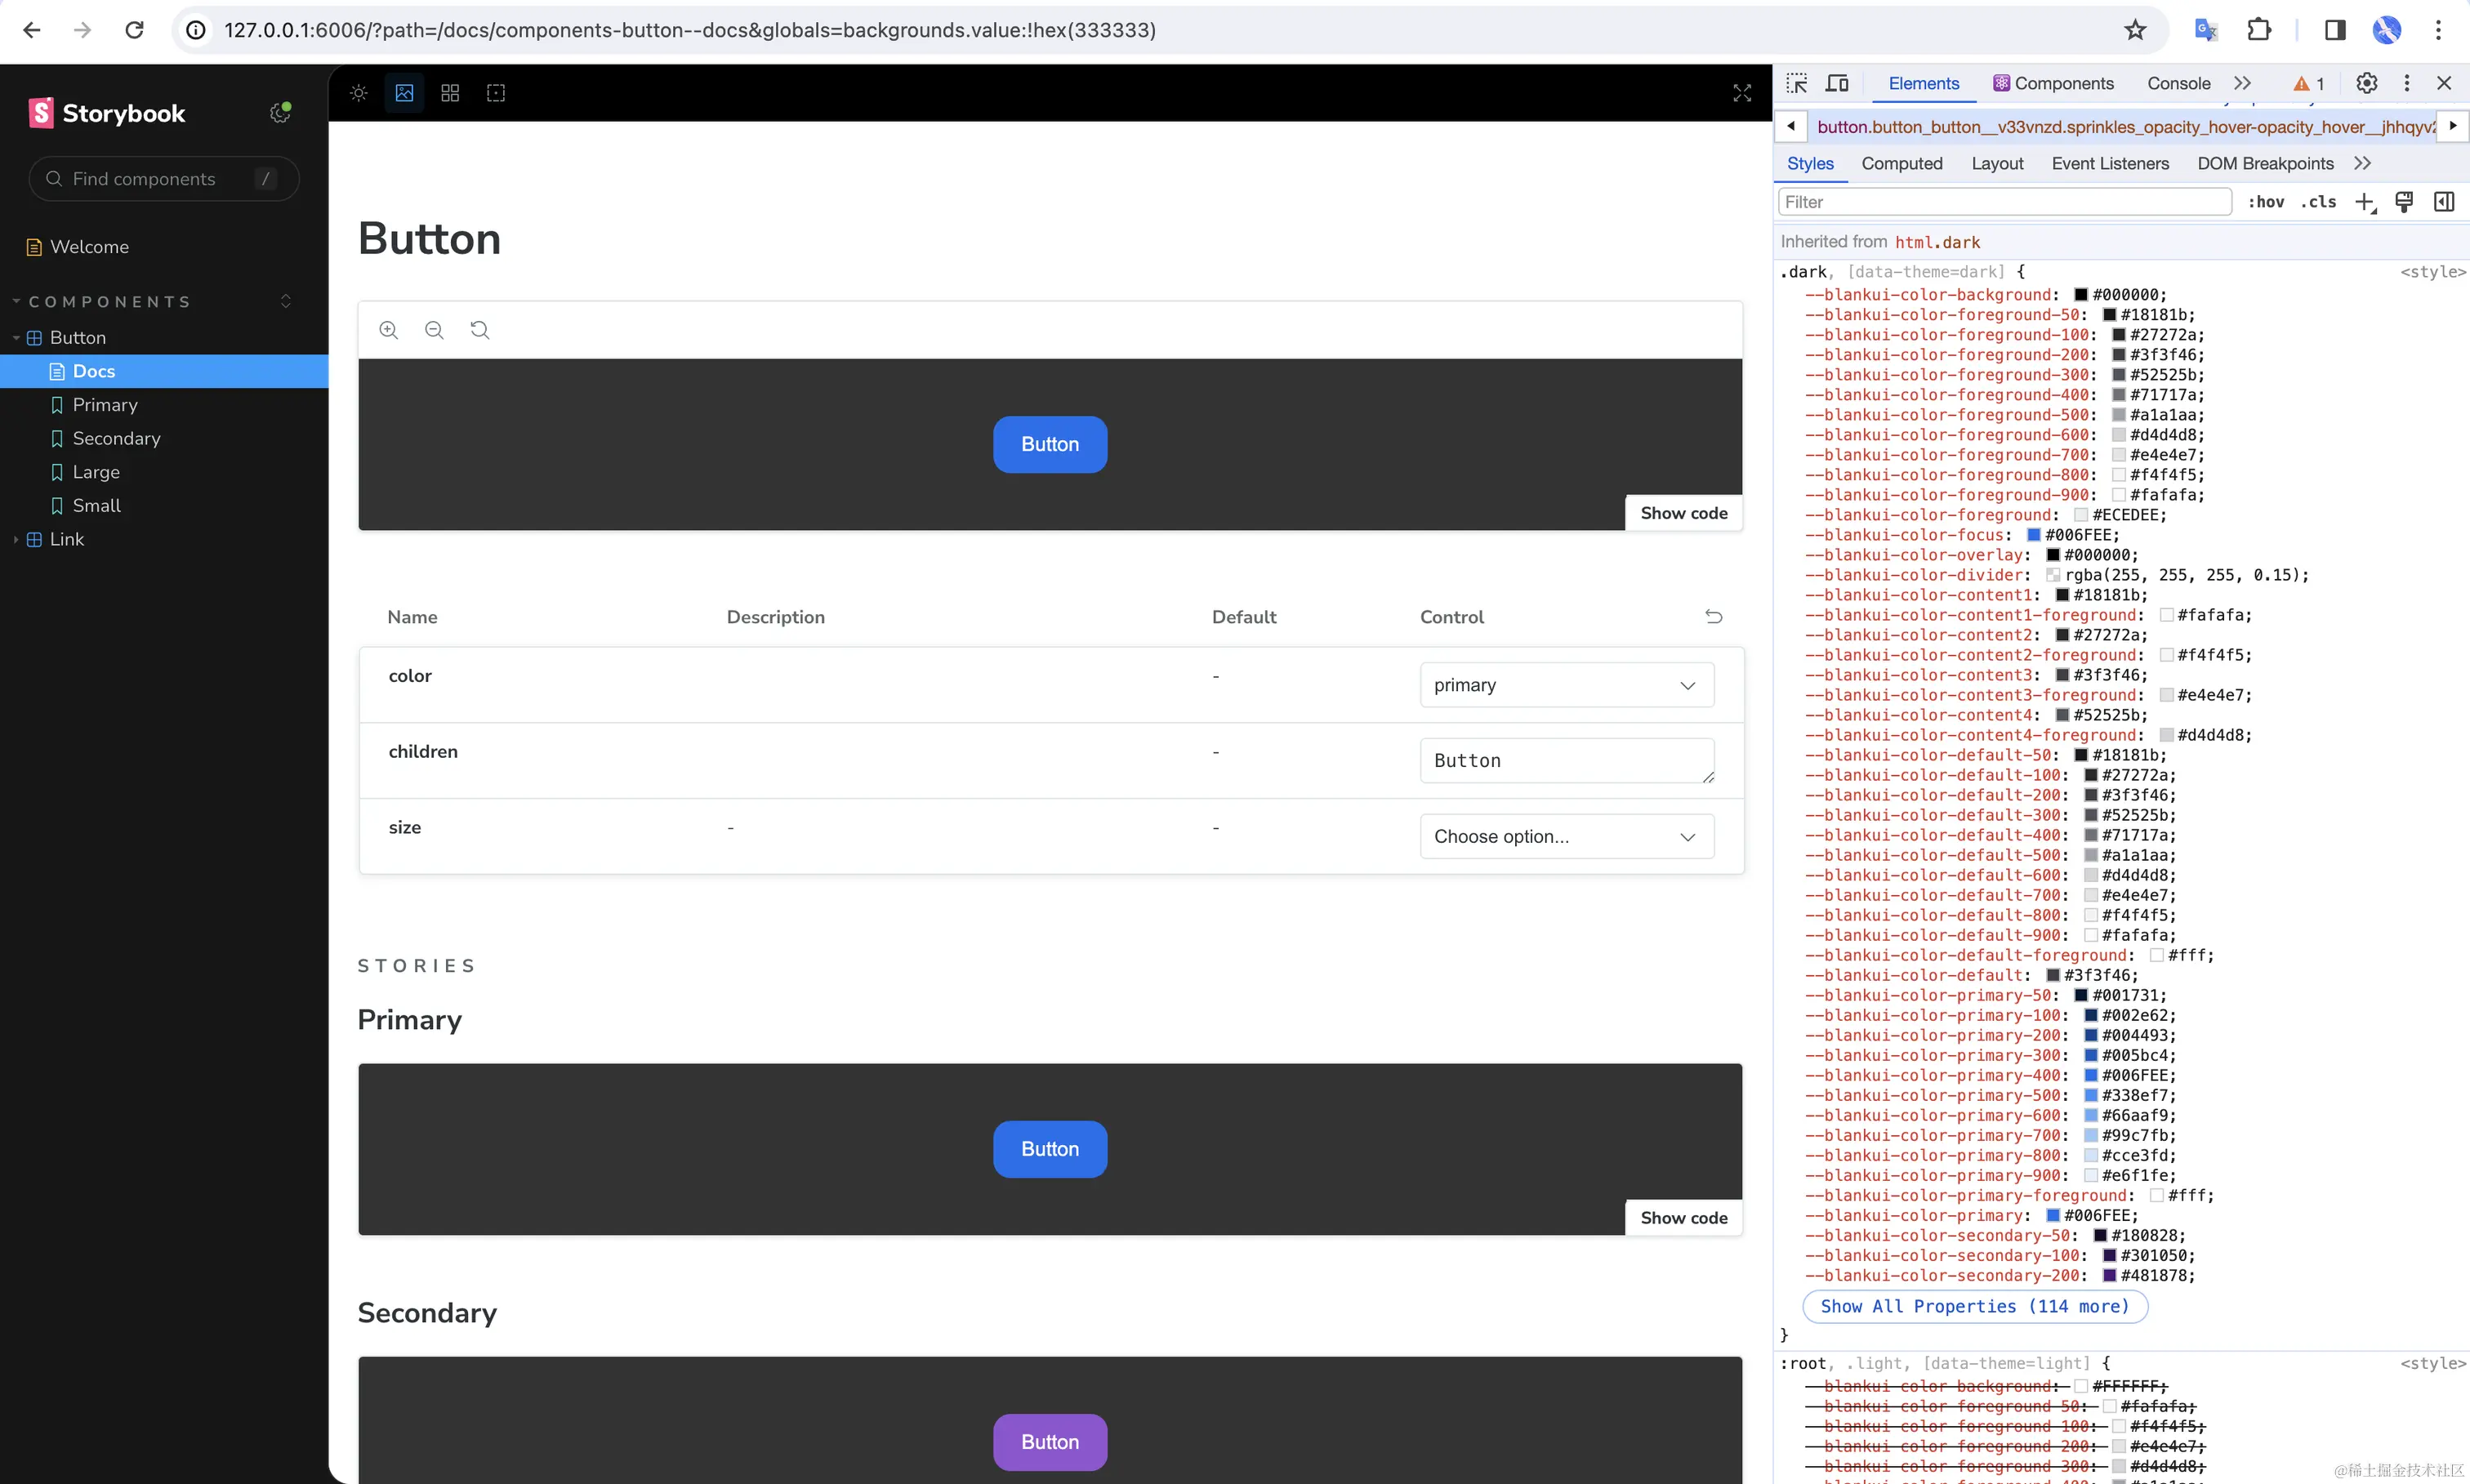Toggle the device emulation toolbar

(x=1838, y=83)
